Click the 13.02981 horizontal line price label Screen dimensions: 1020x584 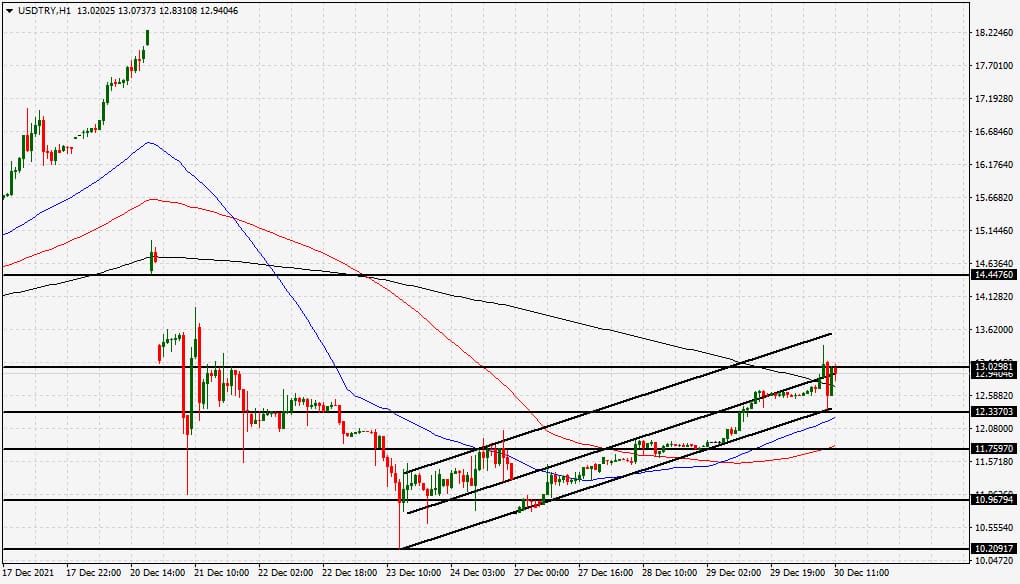tap(994, 367)
